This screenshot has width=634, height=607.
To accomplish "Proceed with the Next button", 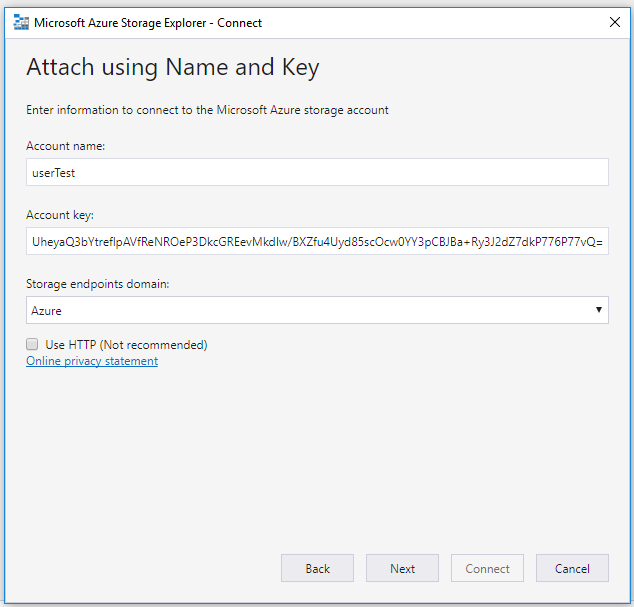I will pos(402,568).
